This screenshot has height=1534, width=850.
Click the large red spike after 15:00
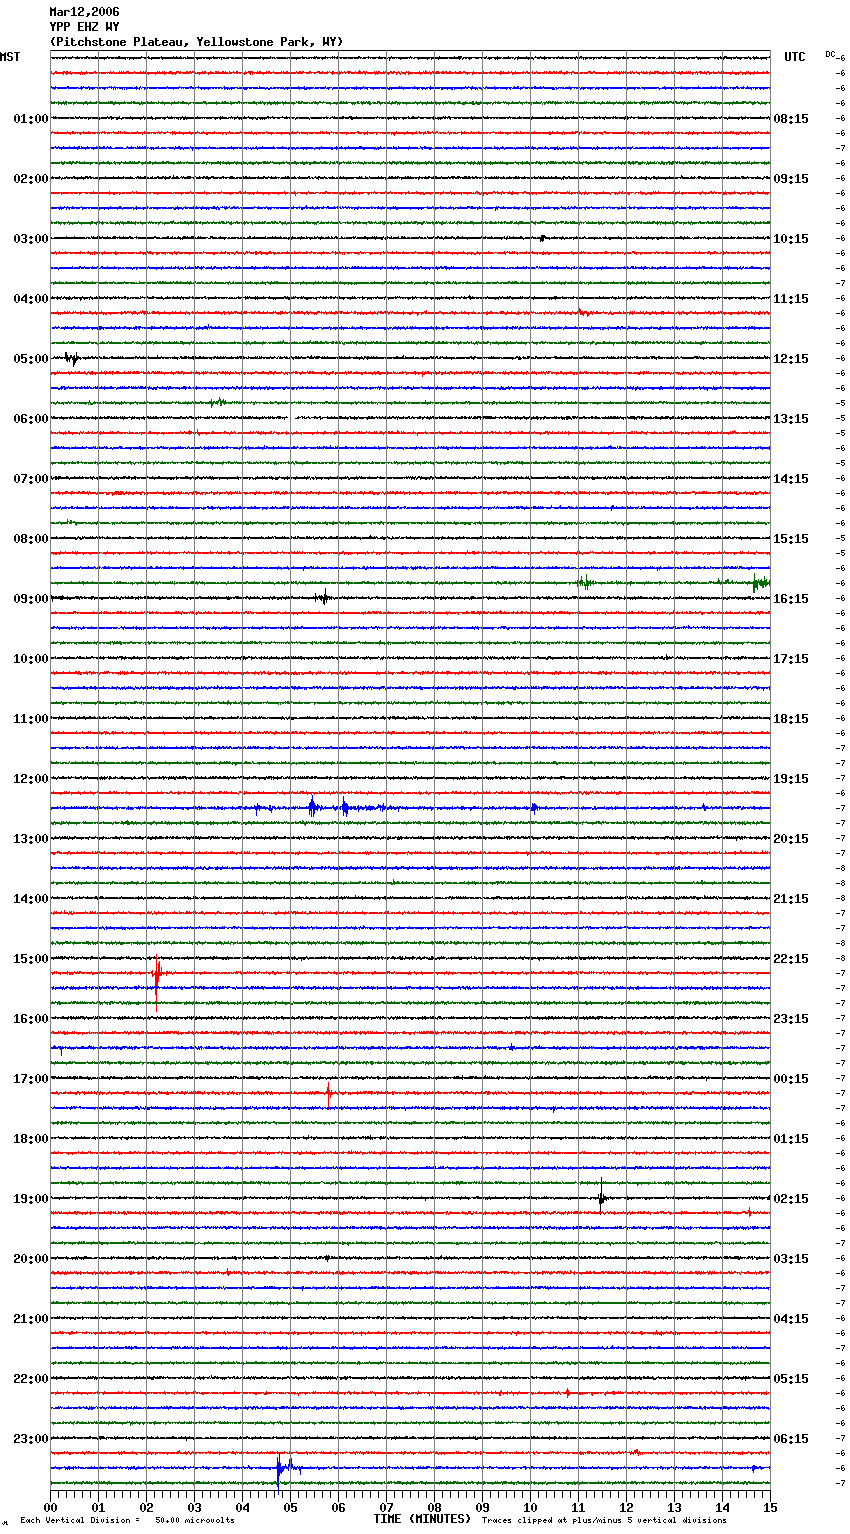pyautogui.click(x=156, y=973)
